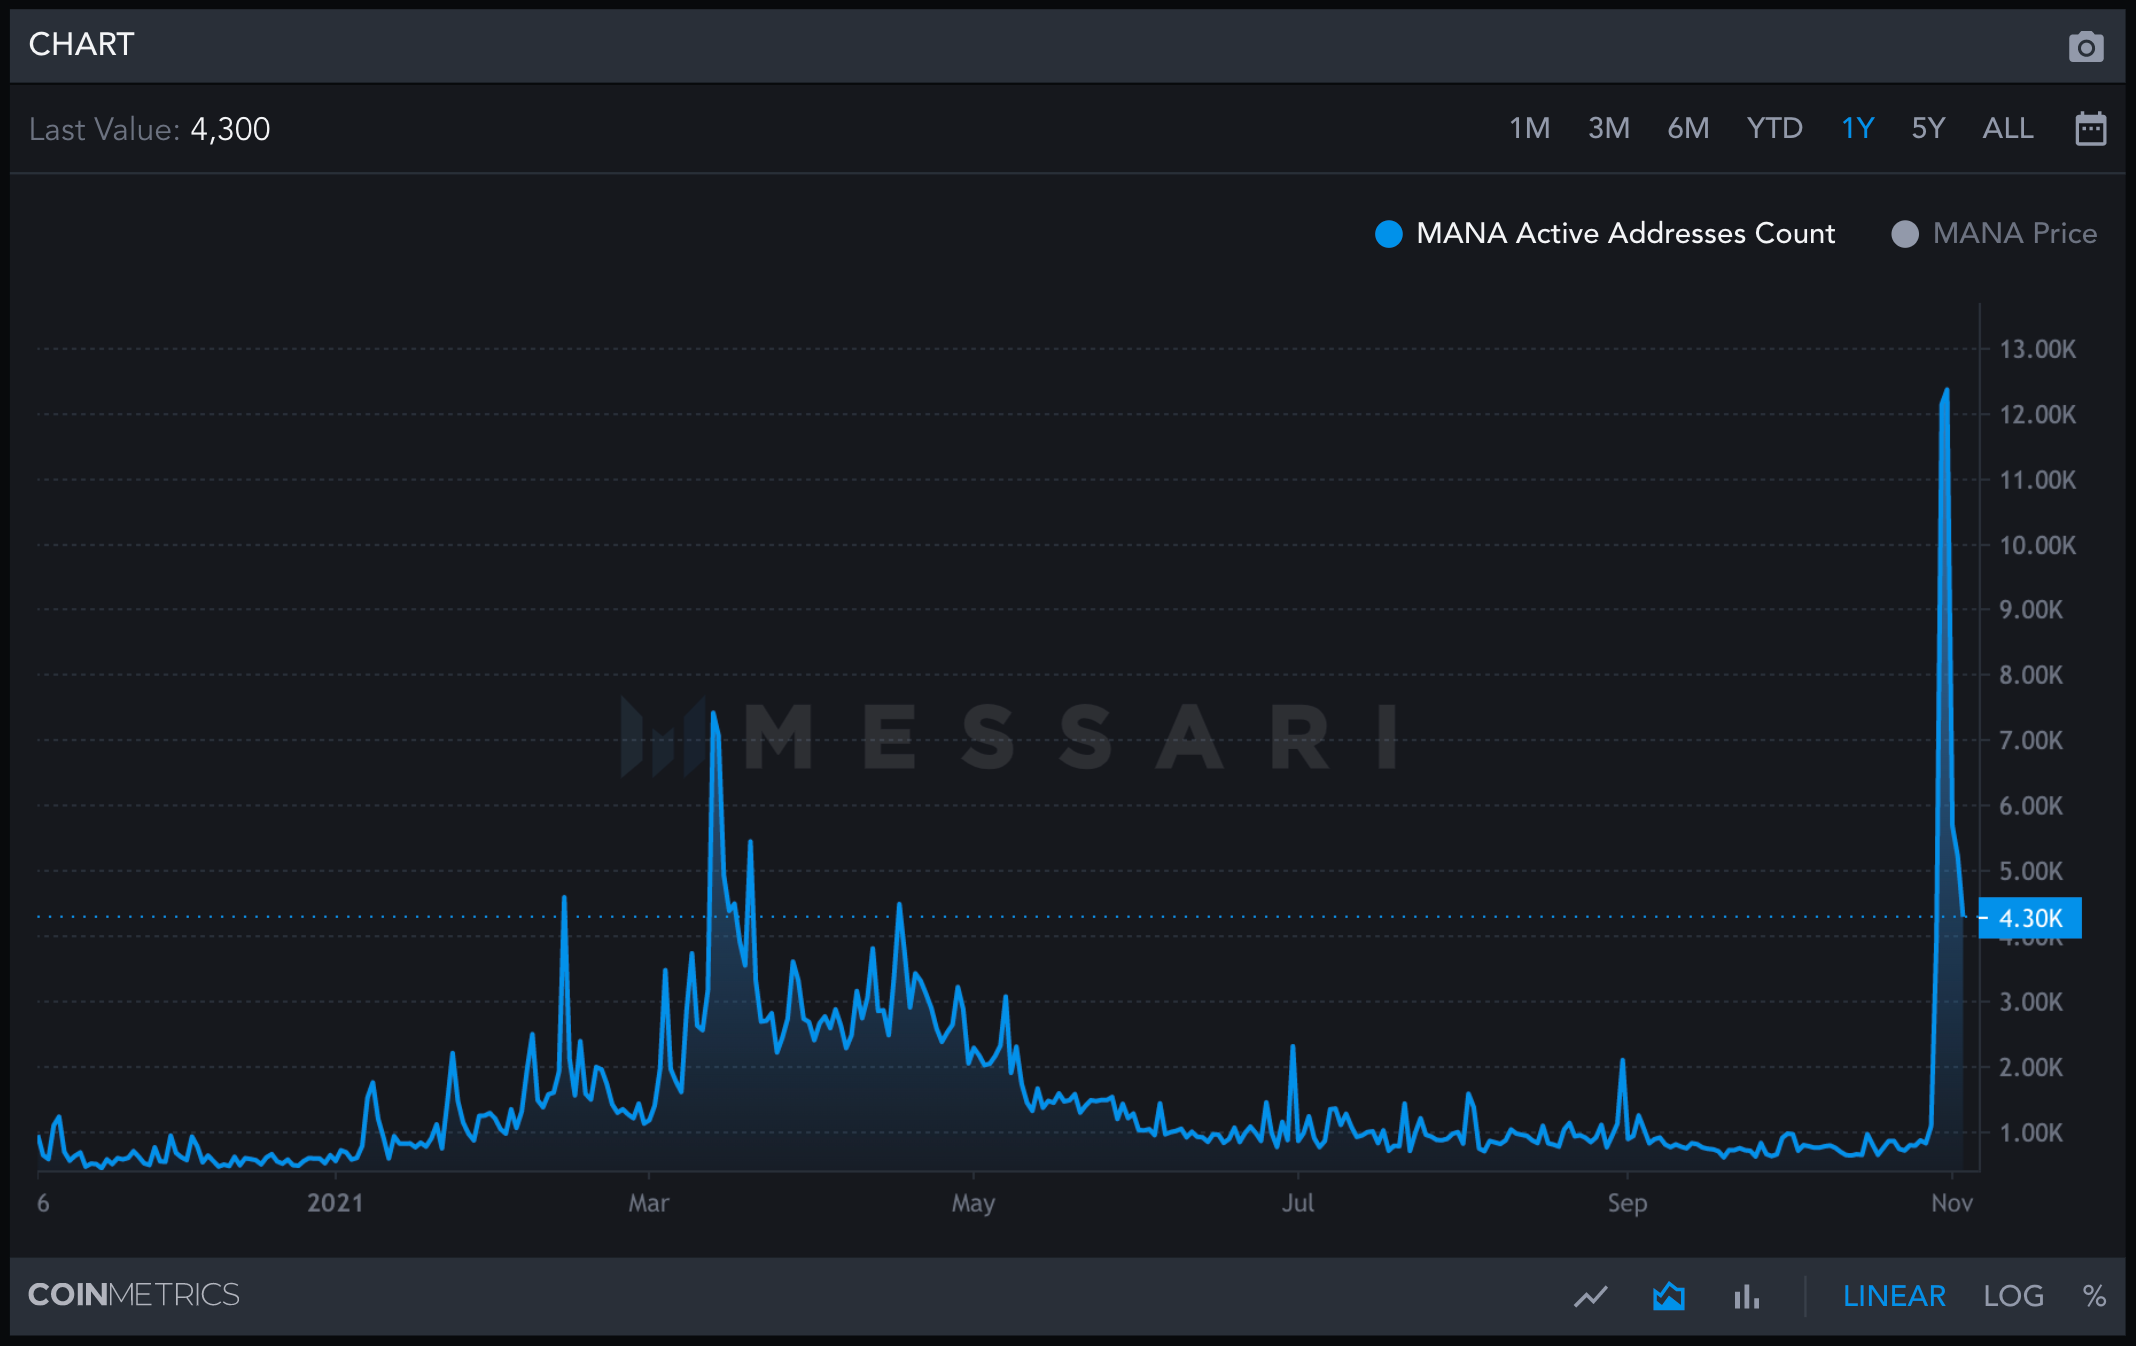Click the MANA Active Addresses blue dot
Image resolution: width=2136 pixels, height=1346 pixels.
pos(1388,234)
